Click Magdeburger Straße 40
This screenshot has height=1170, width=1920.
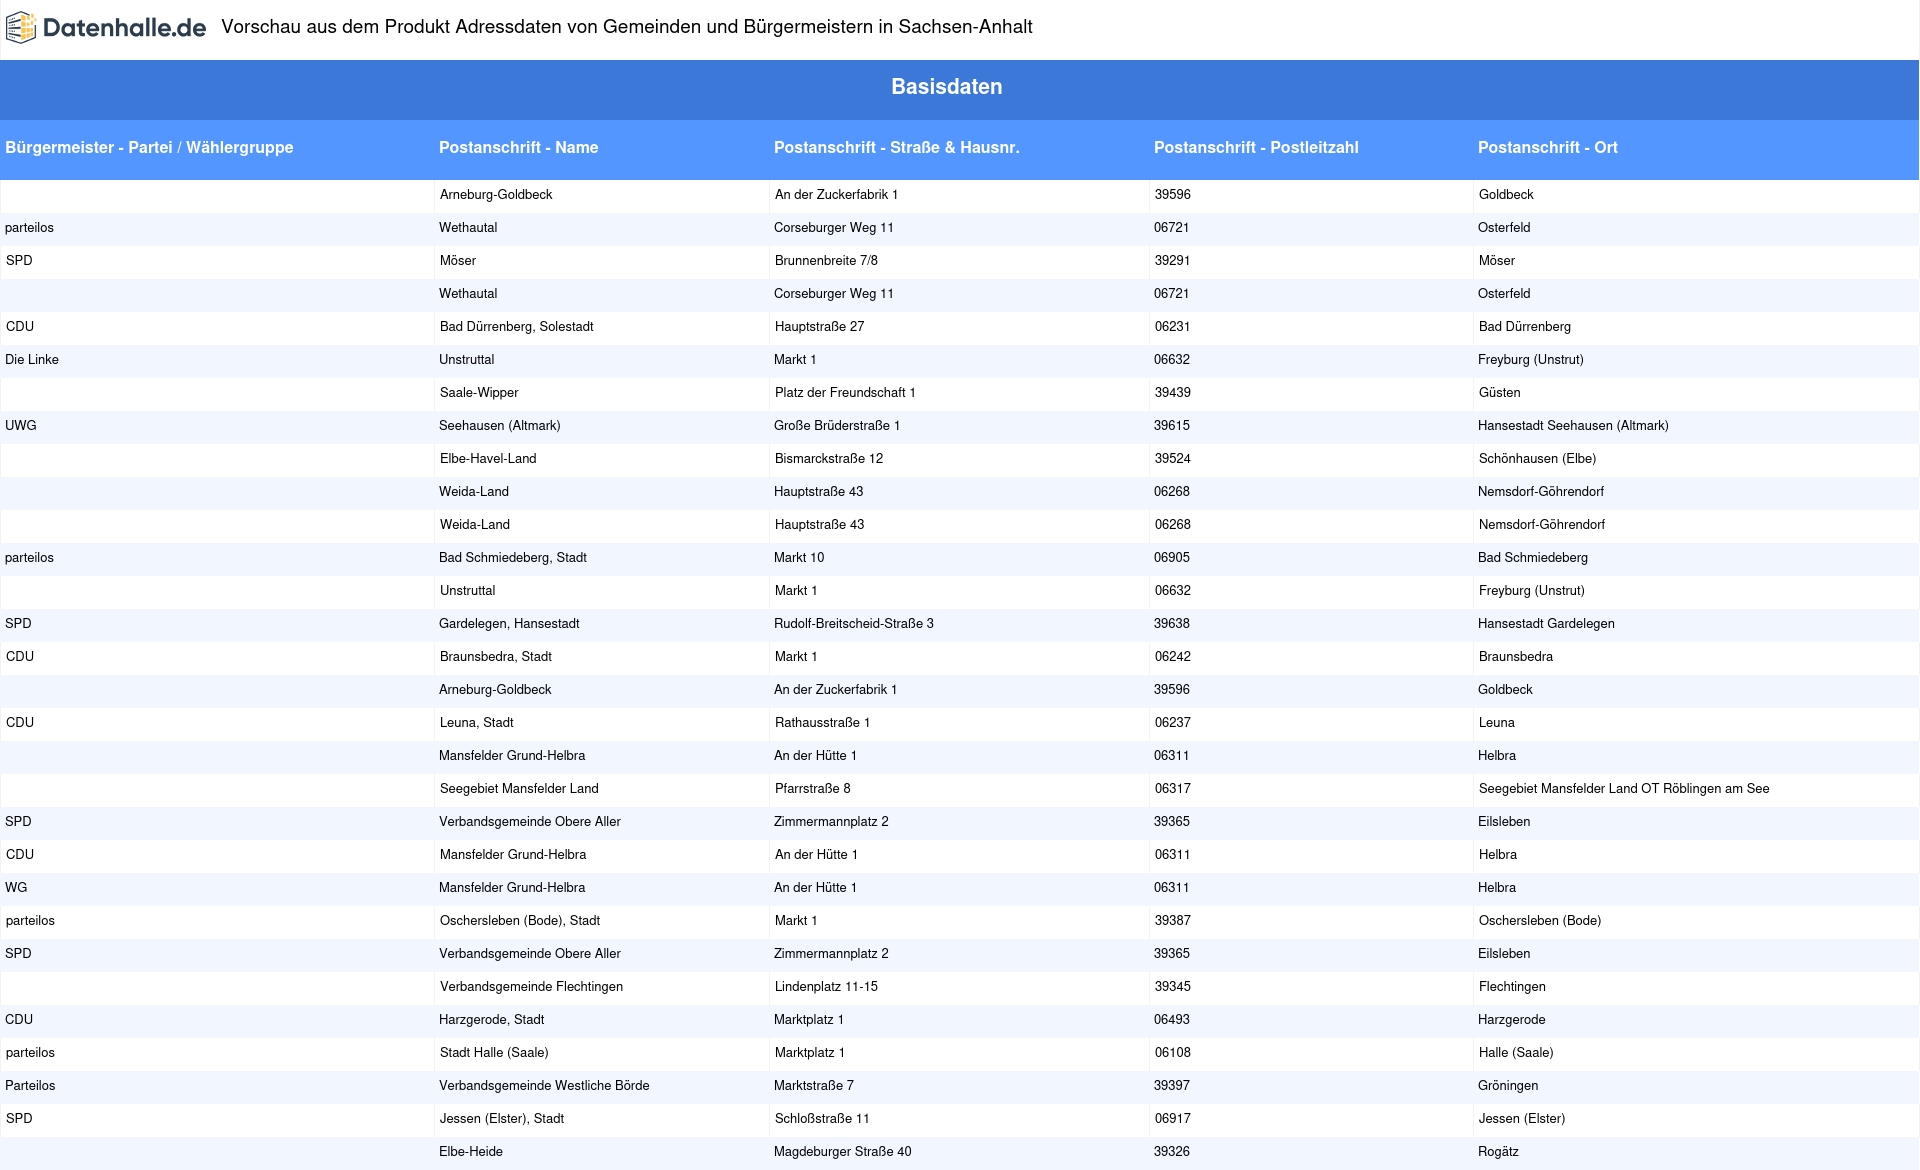(842, 1152)
